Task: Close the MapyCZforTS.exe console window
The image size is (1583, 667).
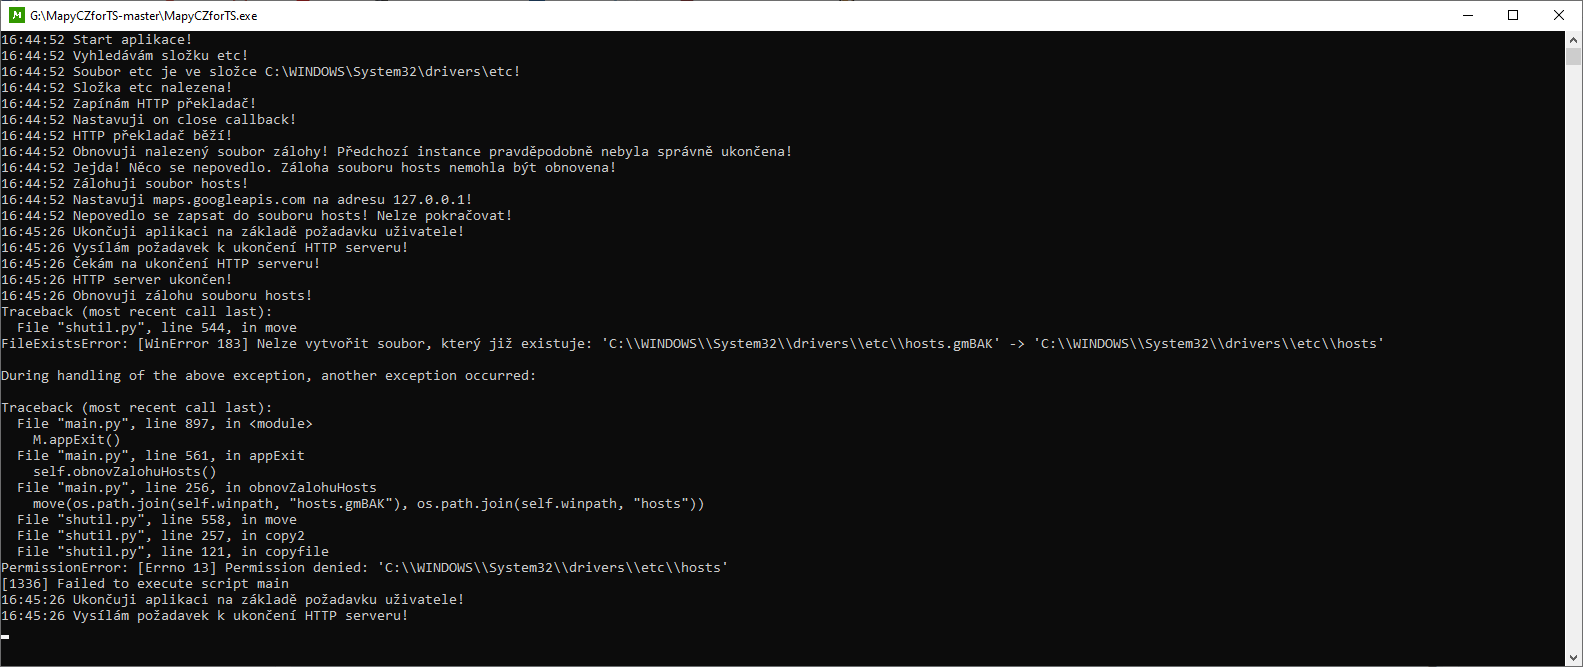Action: 1559,15
